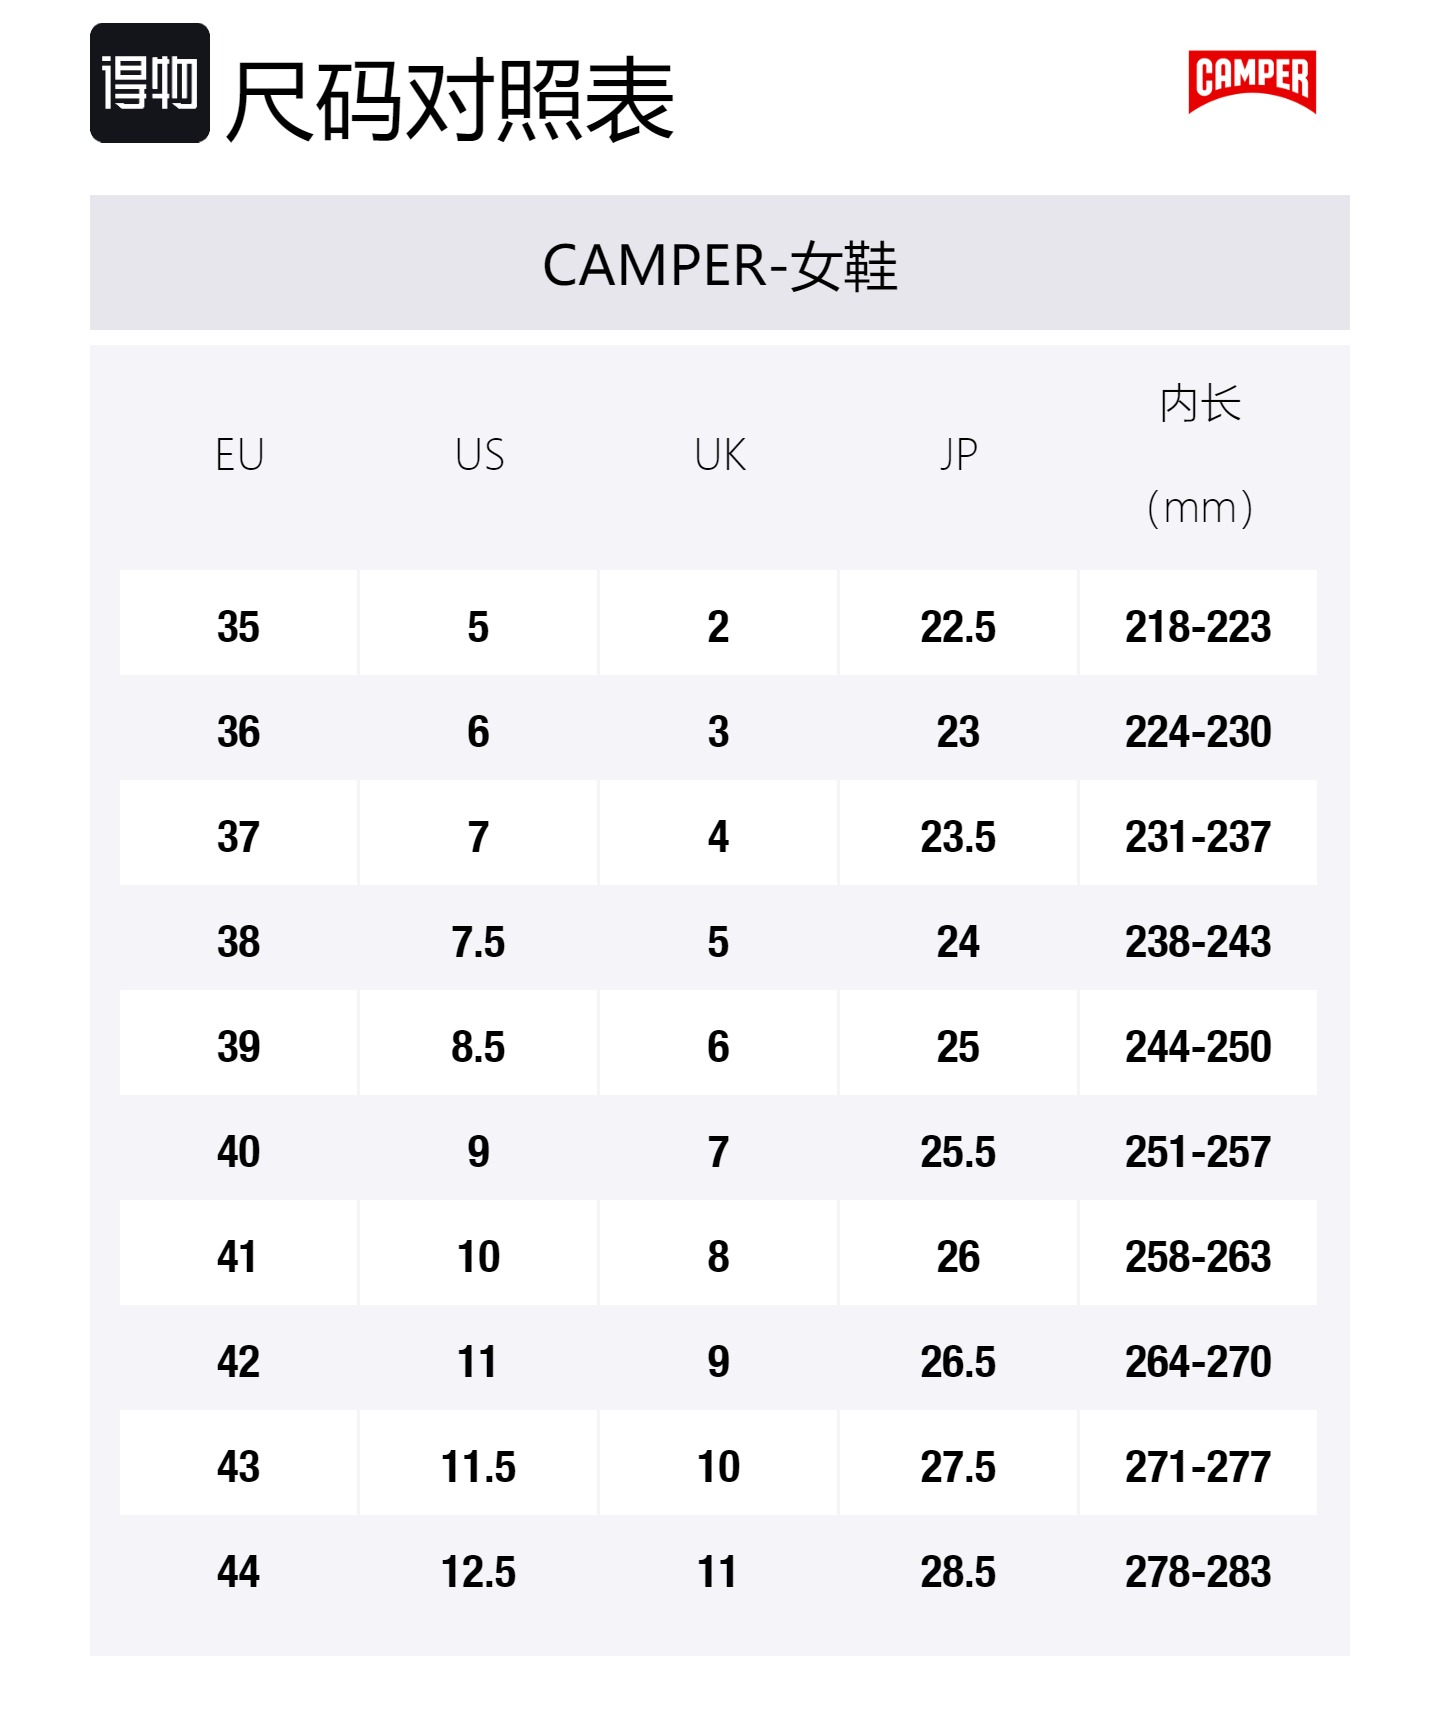The width and height of the screenshot is (1440, 1734).
Task: Click the 尺码对照表 title text
Action: (x=451, y=99)
